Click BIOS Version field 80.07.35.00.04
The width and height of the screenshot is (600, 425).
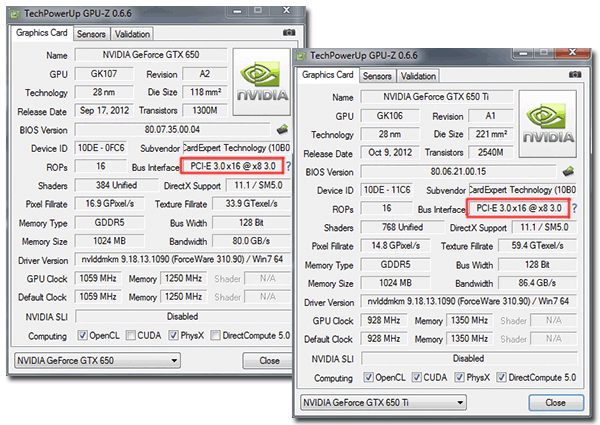coord(172,129)
